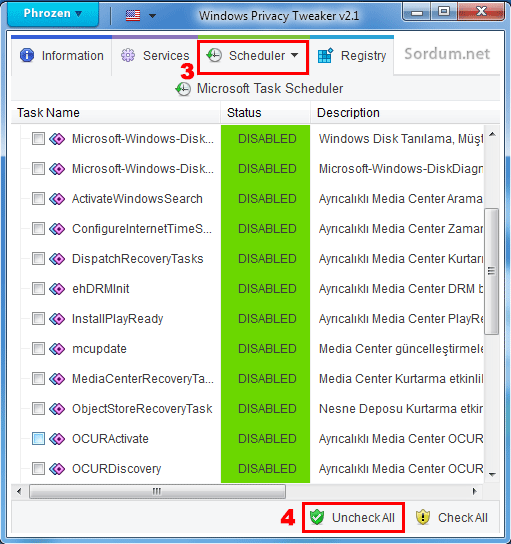This screenshot has width=511, height=544.
Task: Click the DISABLED status of ObjectStoreRecoveryTask
Action: click(x=267, y=409)
